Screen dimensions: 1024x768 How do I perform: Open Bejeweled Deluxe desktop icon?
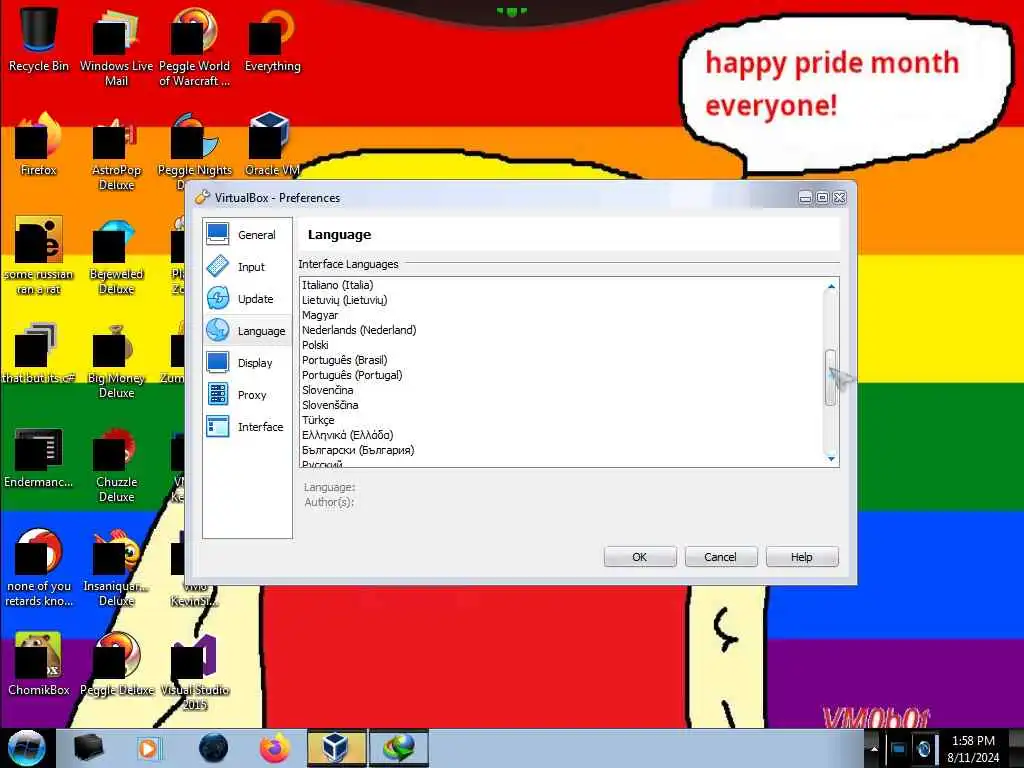(x=116, y=256)
